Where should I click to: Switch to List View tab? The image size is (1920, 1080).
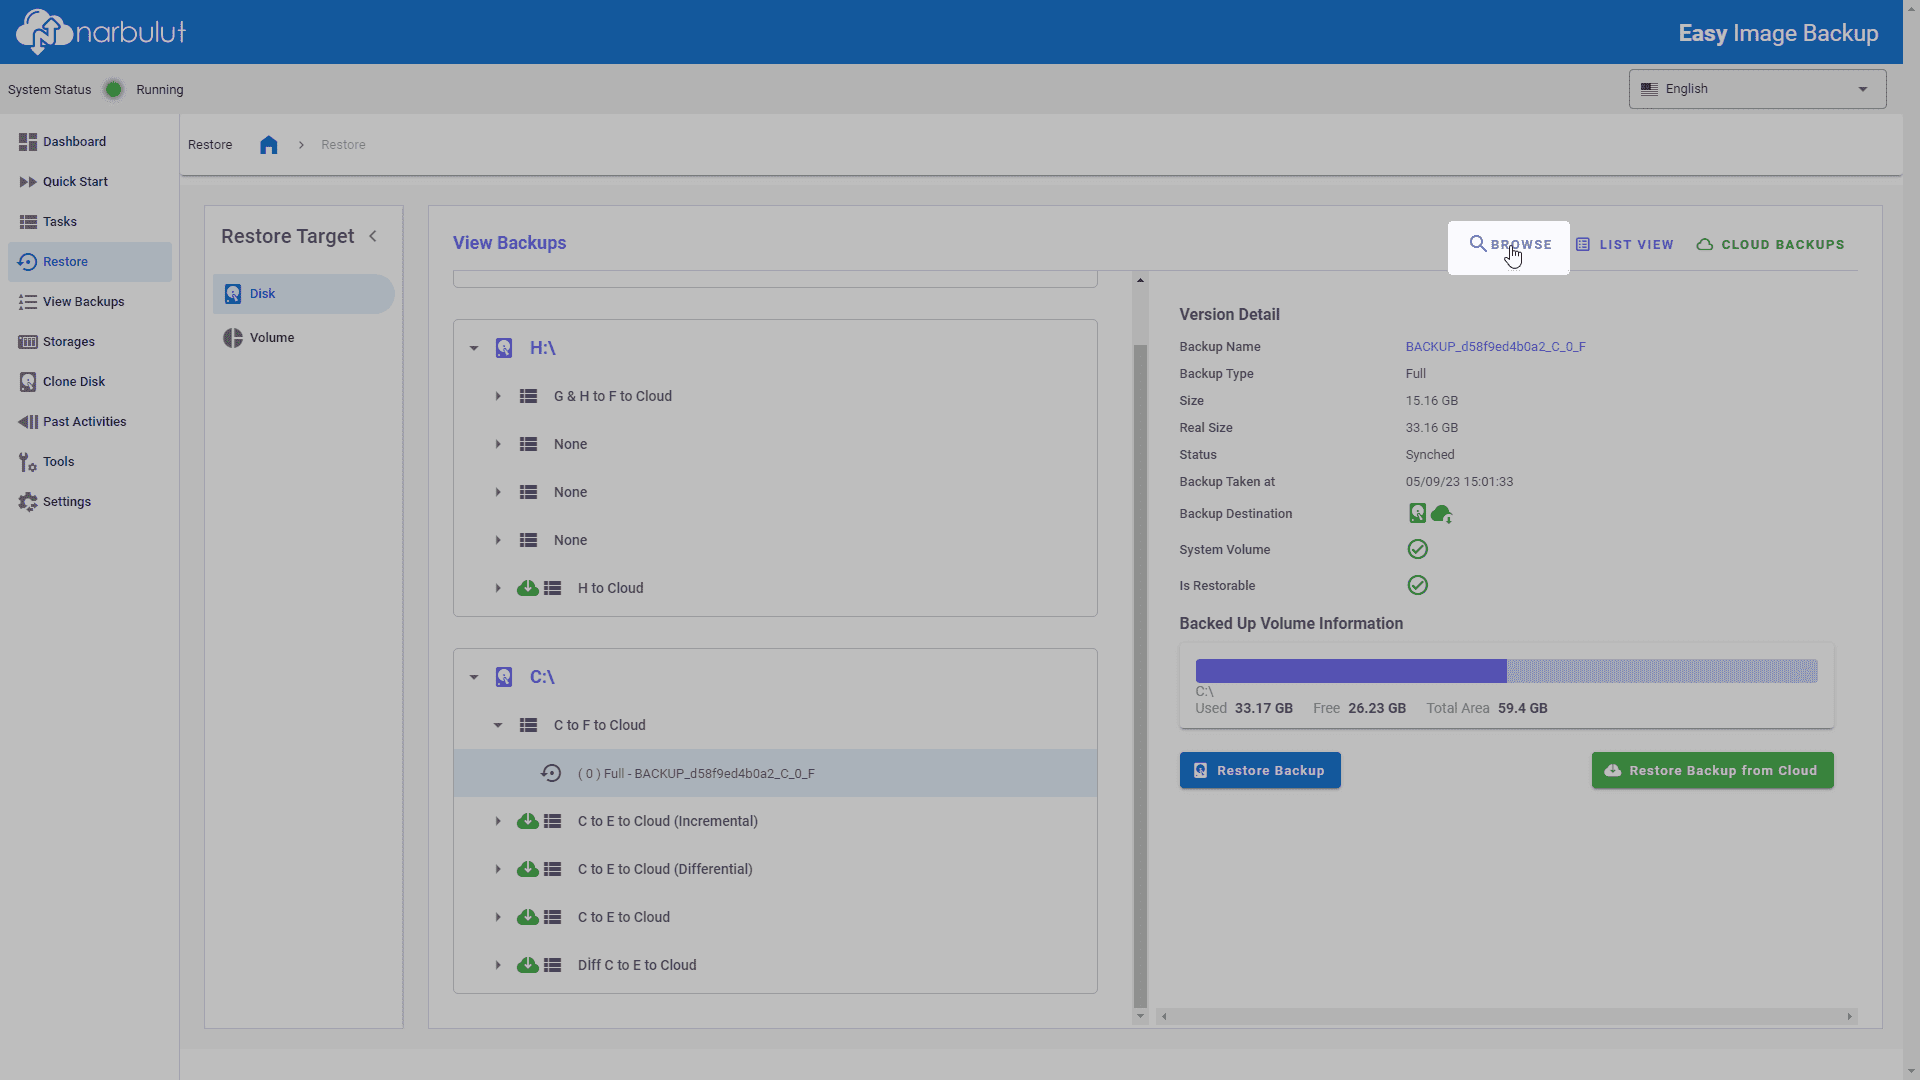pyautogui.click(x=1625, y=245)
